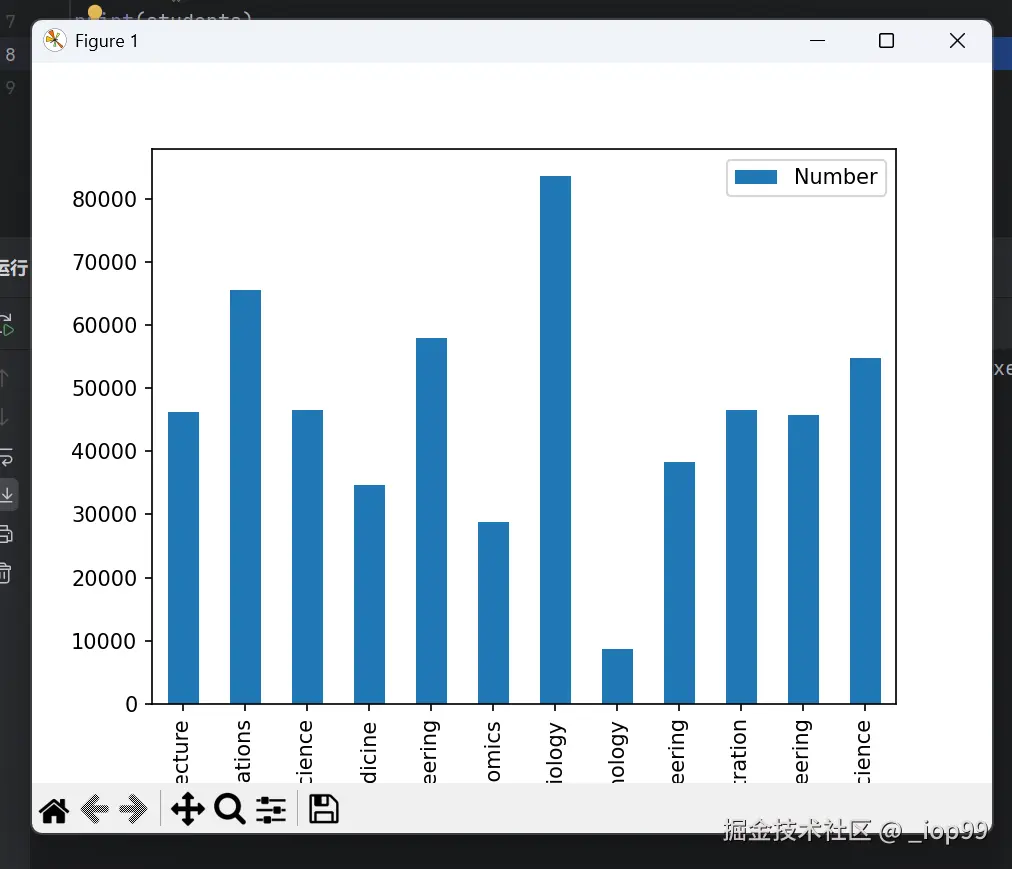Toggle soft-wrap icon in the IDE run panel
Viewport: 1012px width, 869px height.
point(6,457)
